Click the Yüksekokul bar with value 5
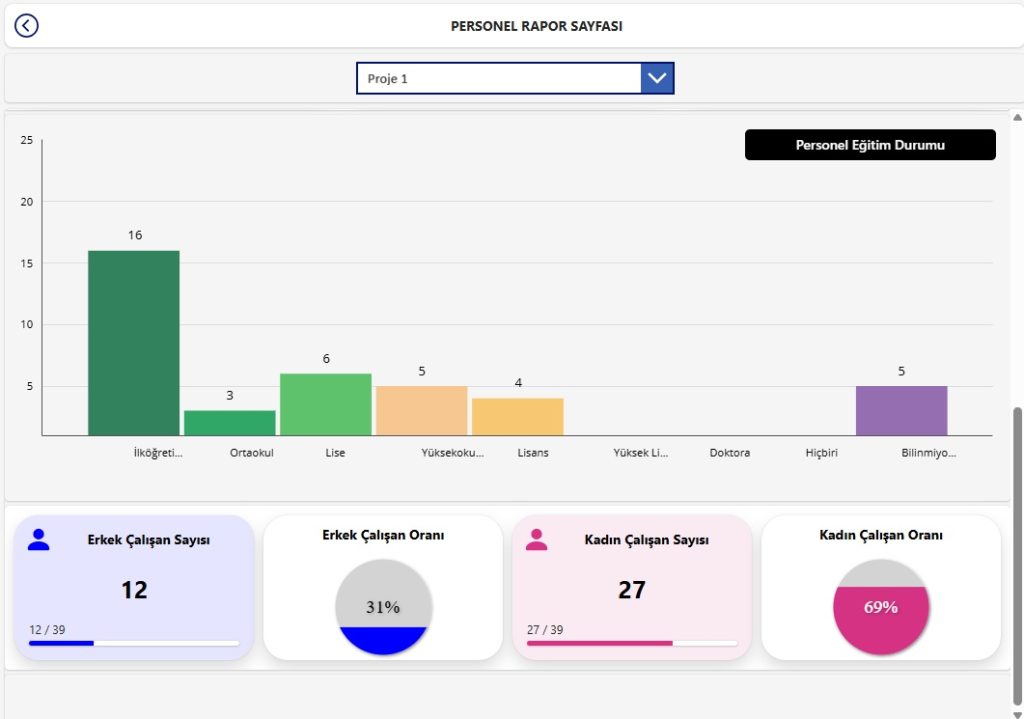1024x719 pixels. tap(421, 410)
